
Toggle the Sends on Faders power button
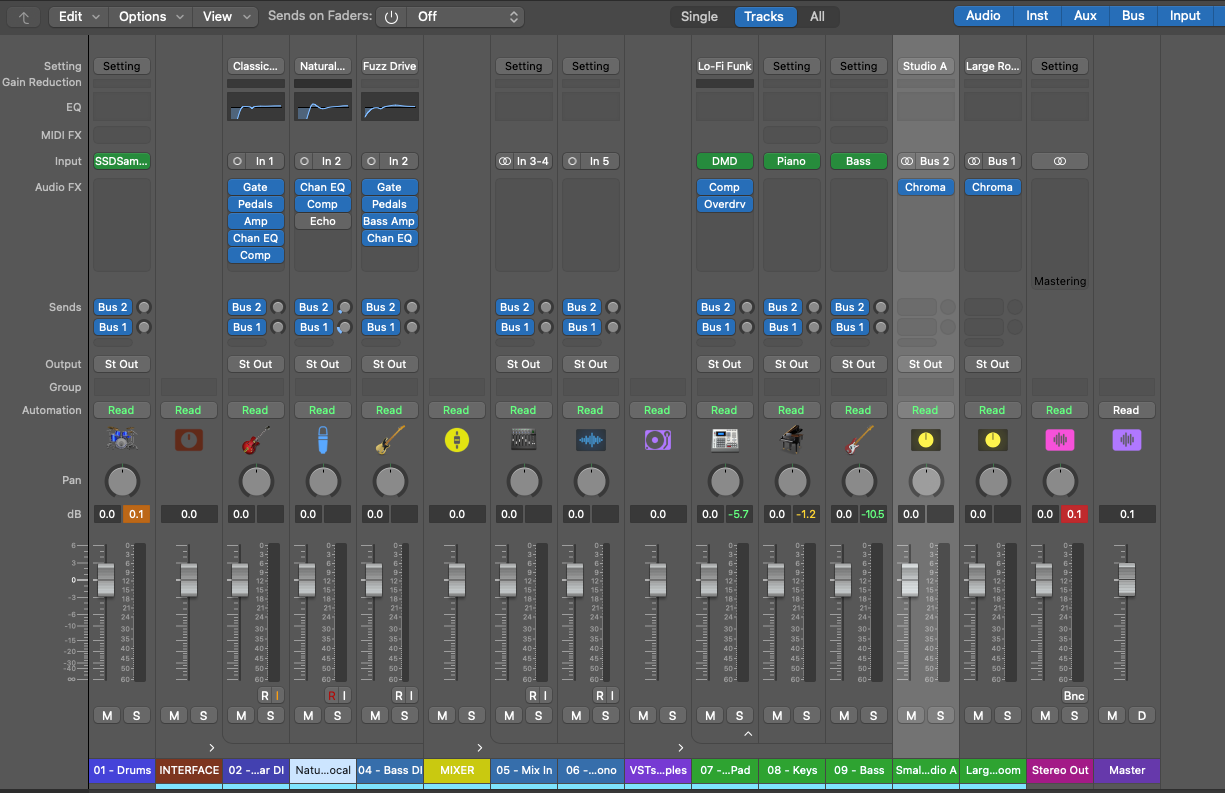[391, 16]
